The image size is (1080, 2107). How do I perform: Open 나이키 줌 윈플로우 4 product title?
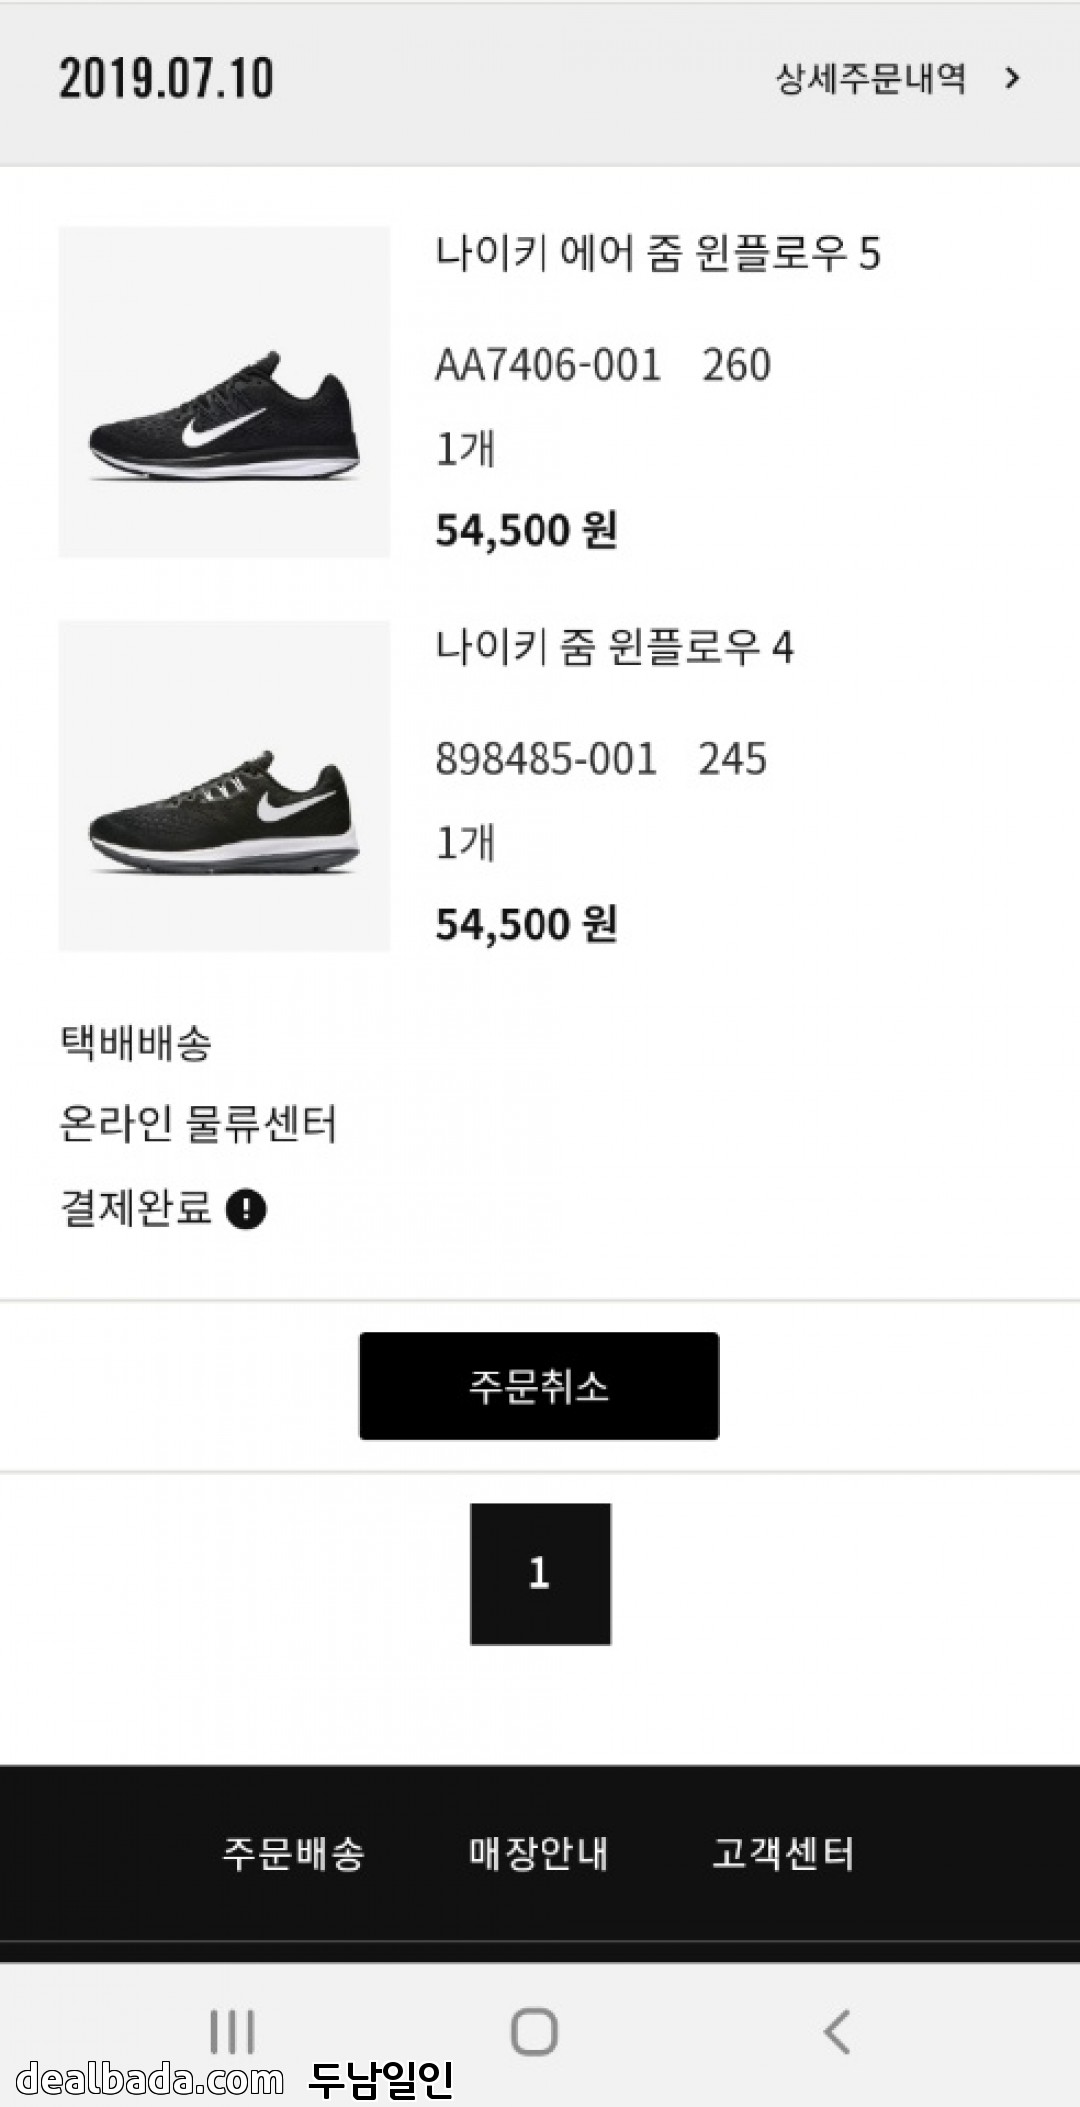(614, 647)
